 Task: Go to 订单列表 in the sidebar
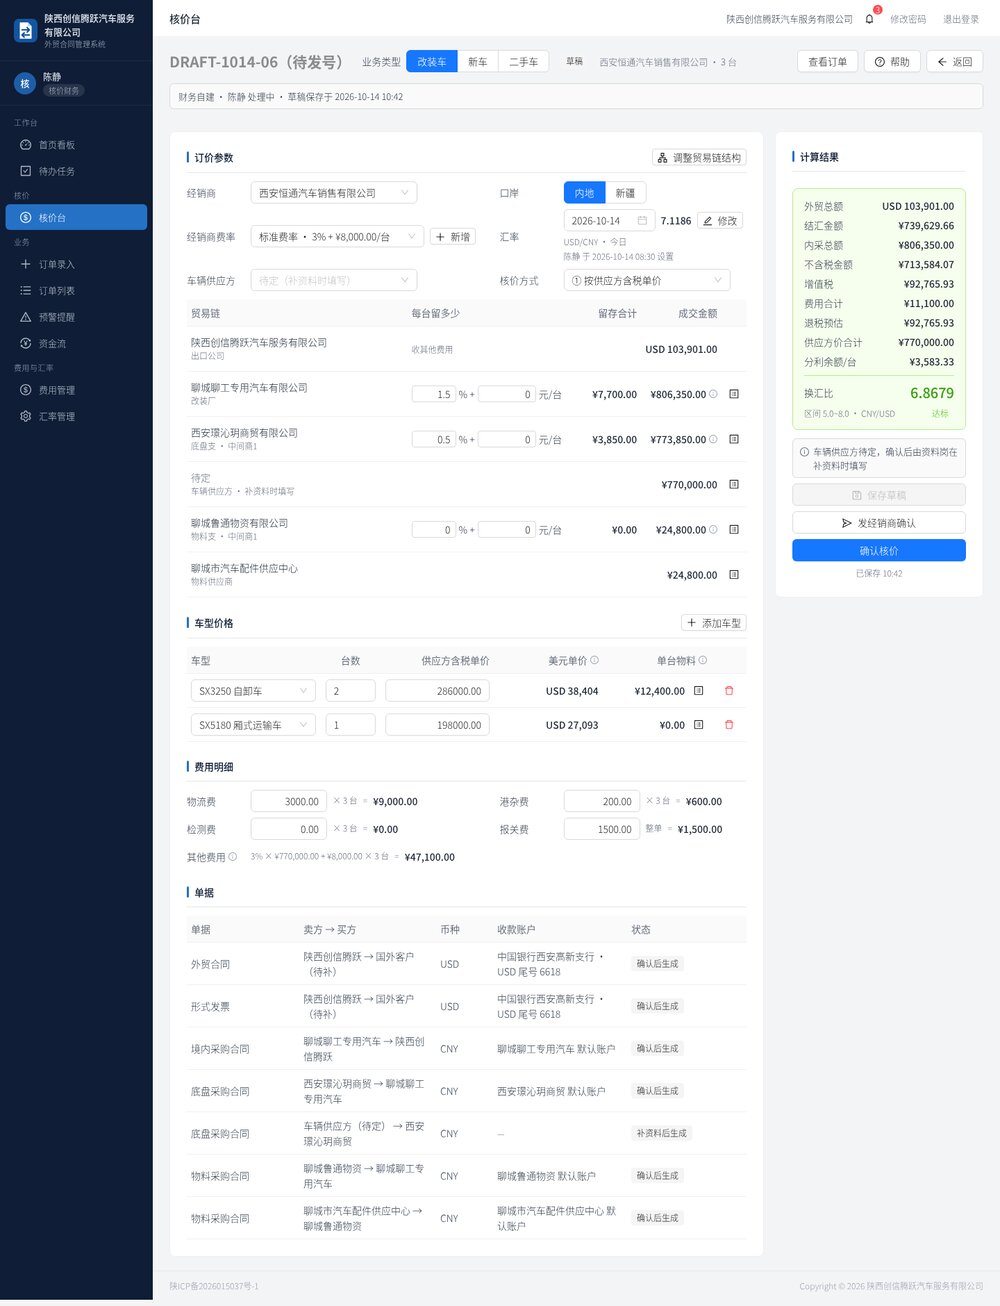point(76,291)
